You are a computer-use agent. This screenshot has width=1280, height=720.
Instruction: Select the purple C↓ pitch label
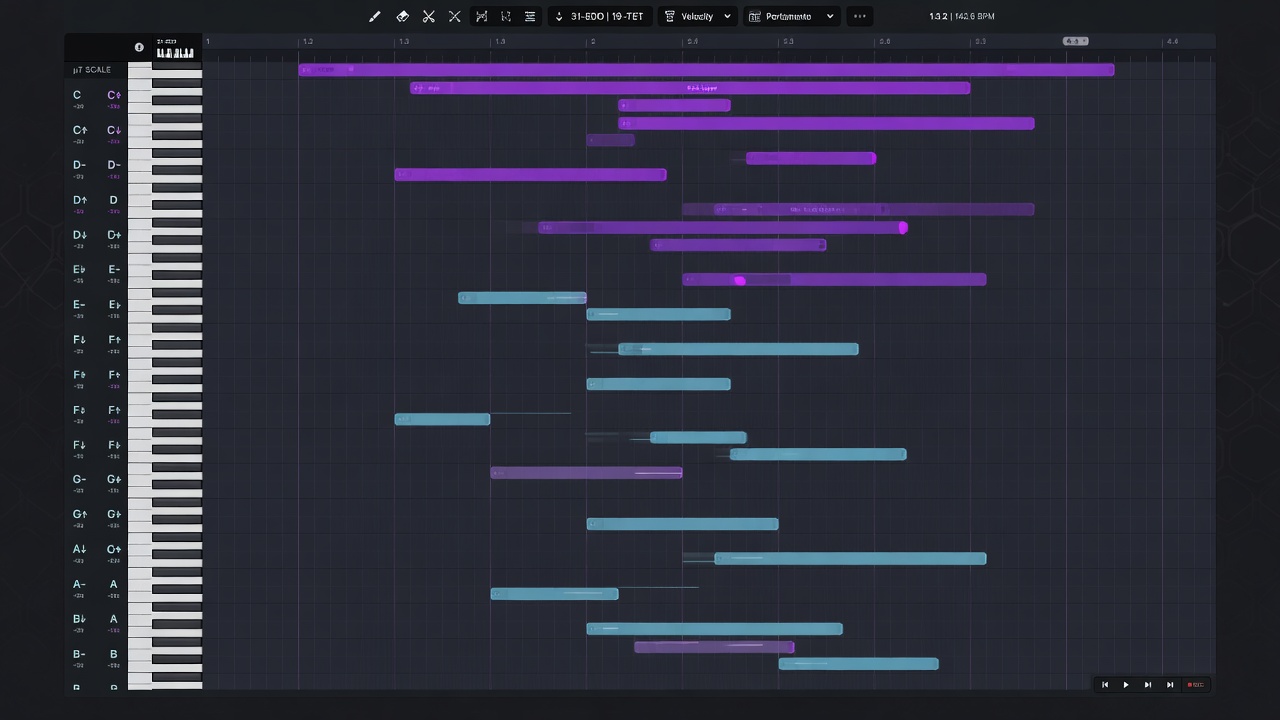[114, 130]
